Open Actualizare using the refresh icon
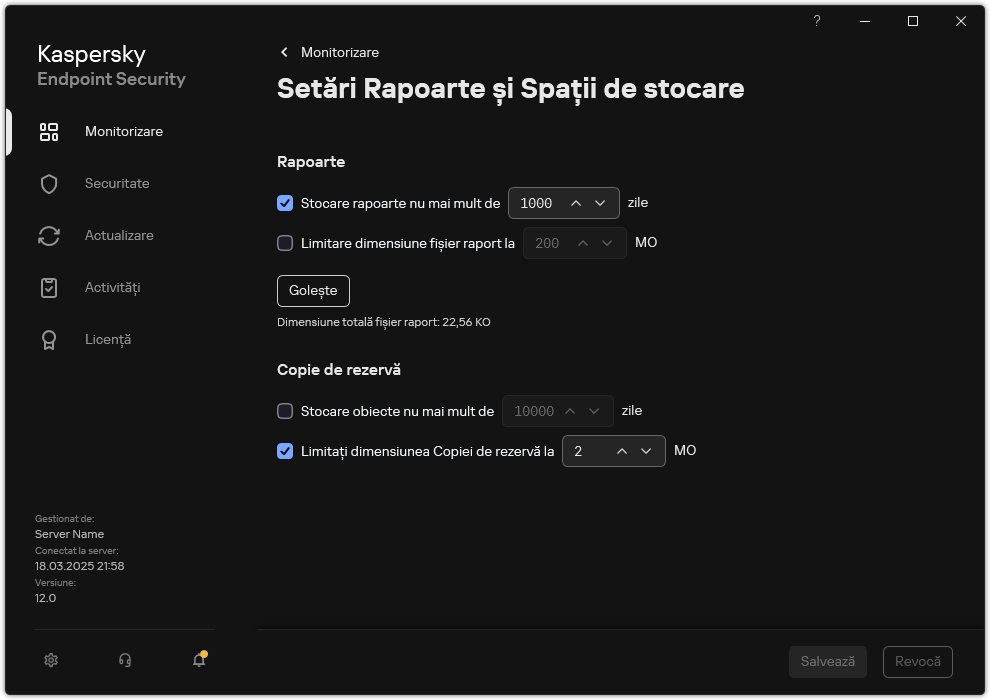This screenshot has height=700, width=990. coord(49,235)
